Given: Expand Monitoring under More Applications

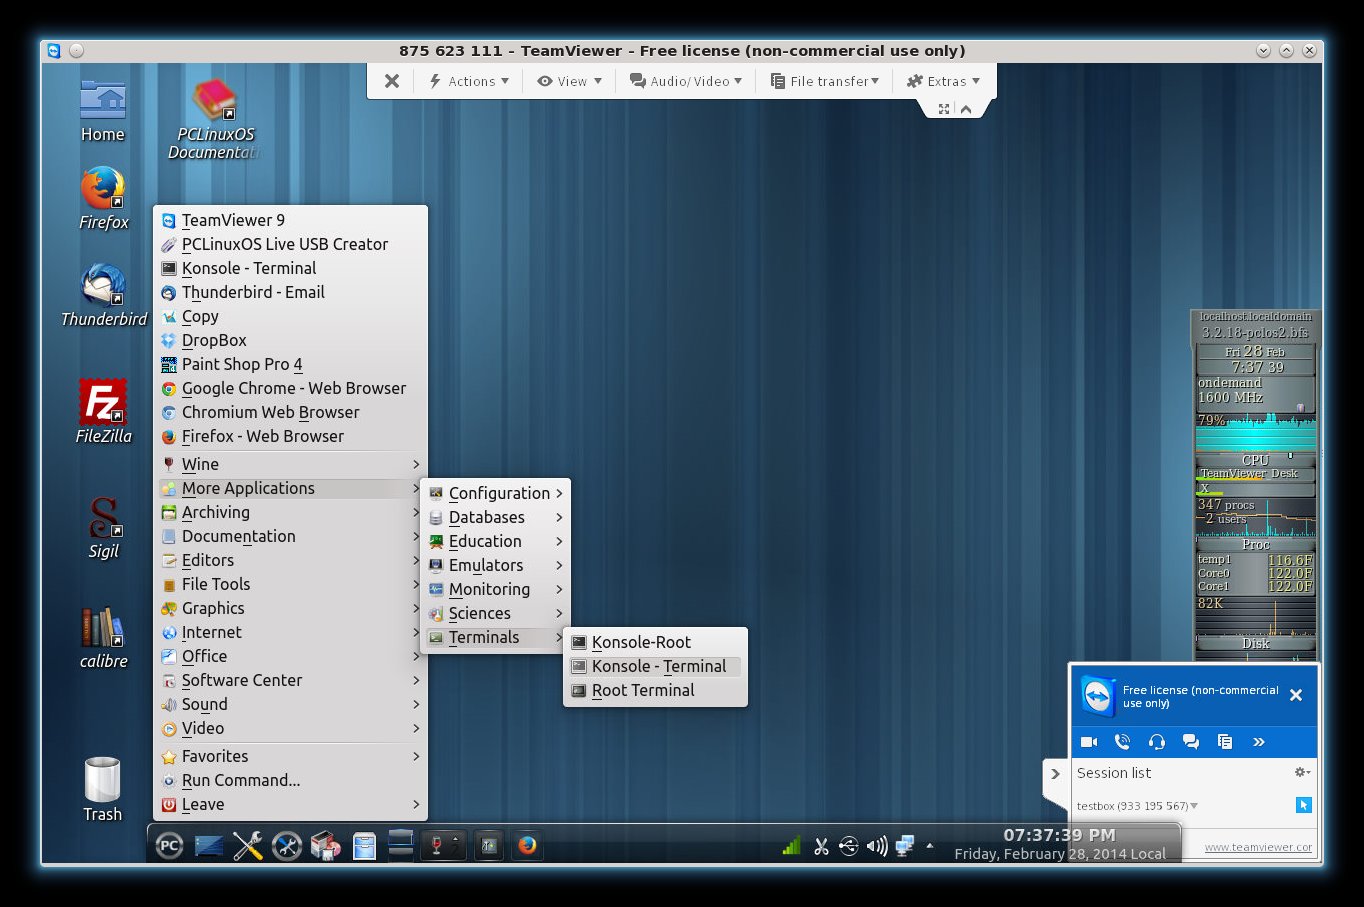Looking at the screenshot, I should pos(495,589).
